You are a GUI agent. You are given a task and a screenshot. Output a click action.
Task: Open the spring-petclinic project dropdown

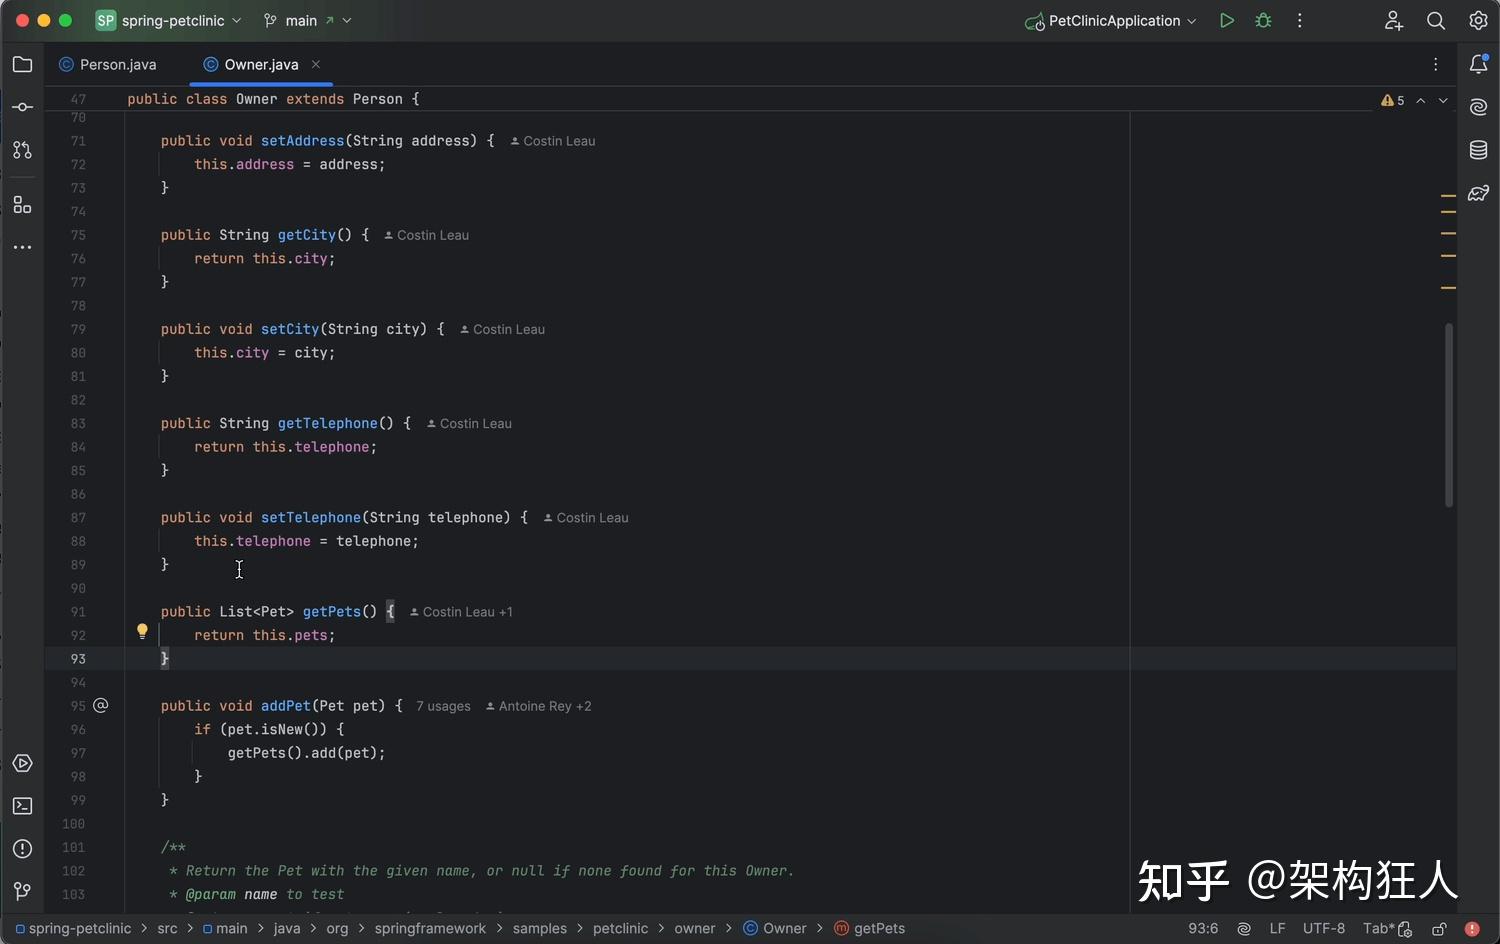[x=169, y=21]
